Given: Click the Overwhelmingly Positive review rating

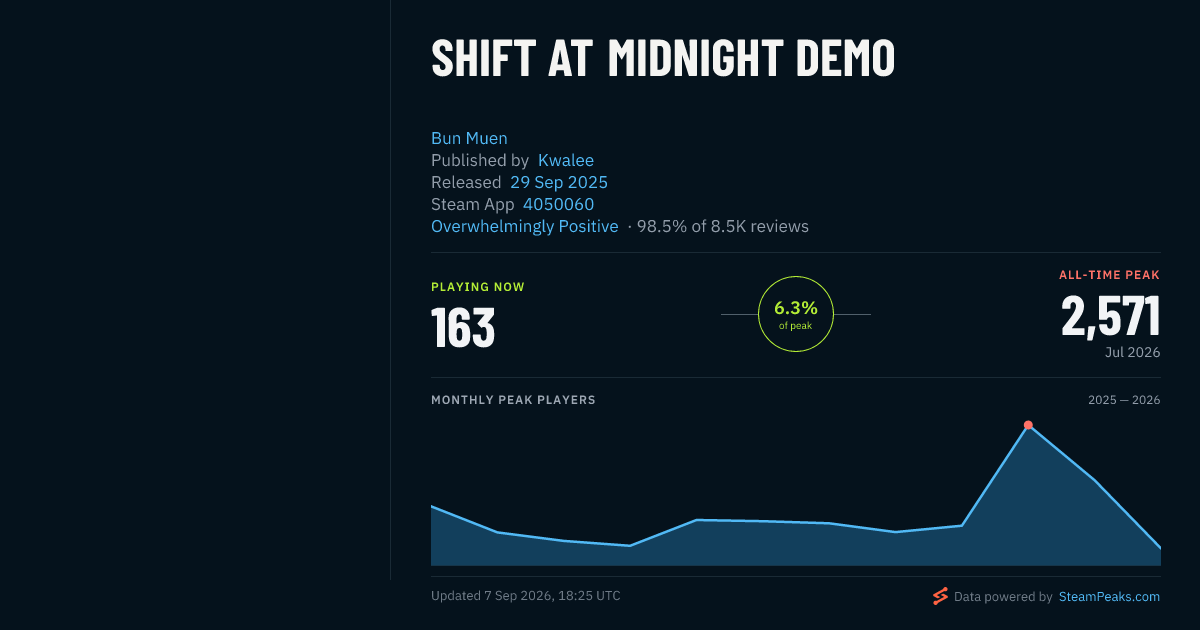Looking at the screenshot, I should (x=525, y=226).
